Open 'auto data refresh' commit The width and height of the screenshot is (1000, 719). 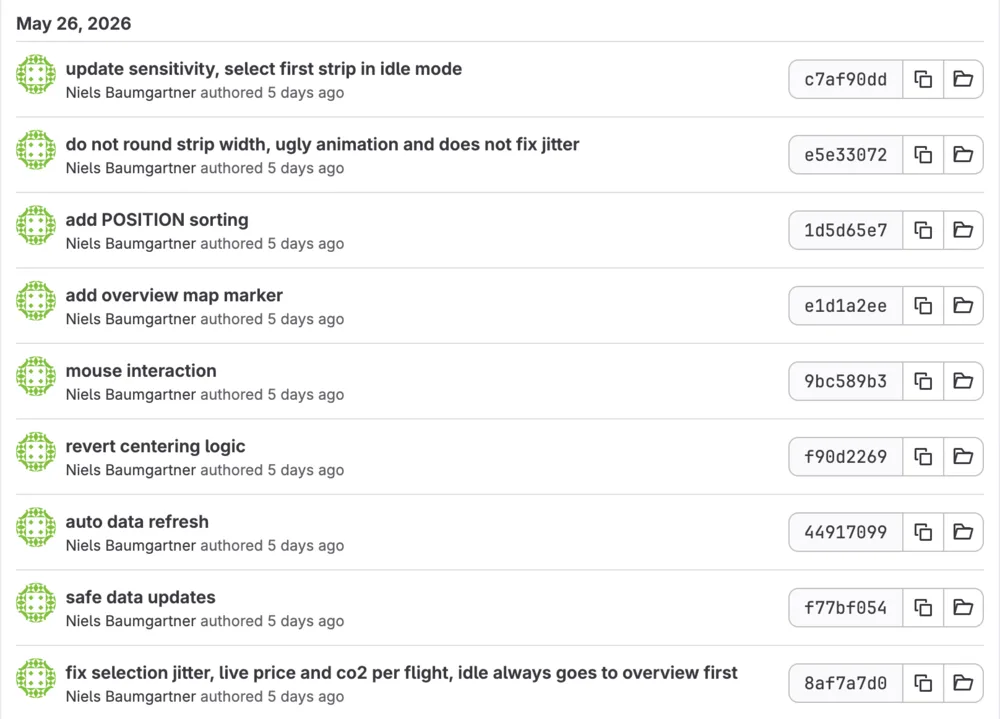(137, 522)
